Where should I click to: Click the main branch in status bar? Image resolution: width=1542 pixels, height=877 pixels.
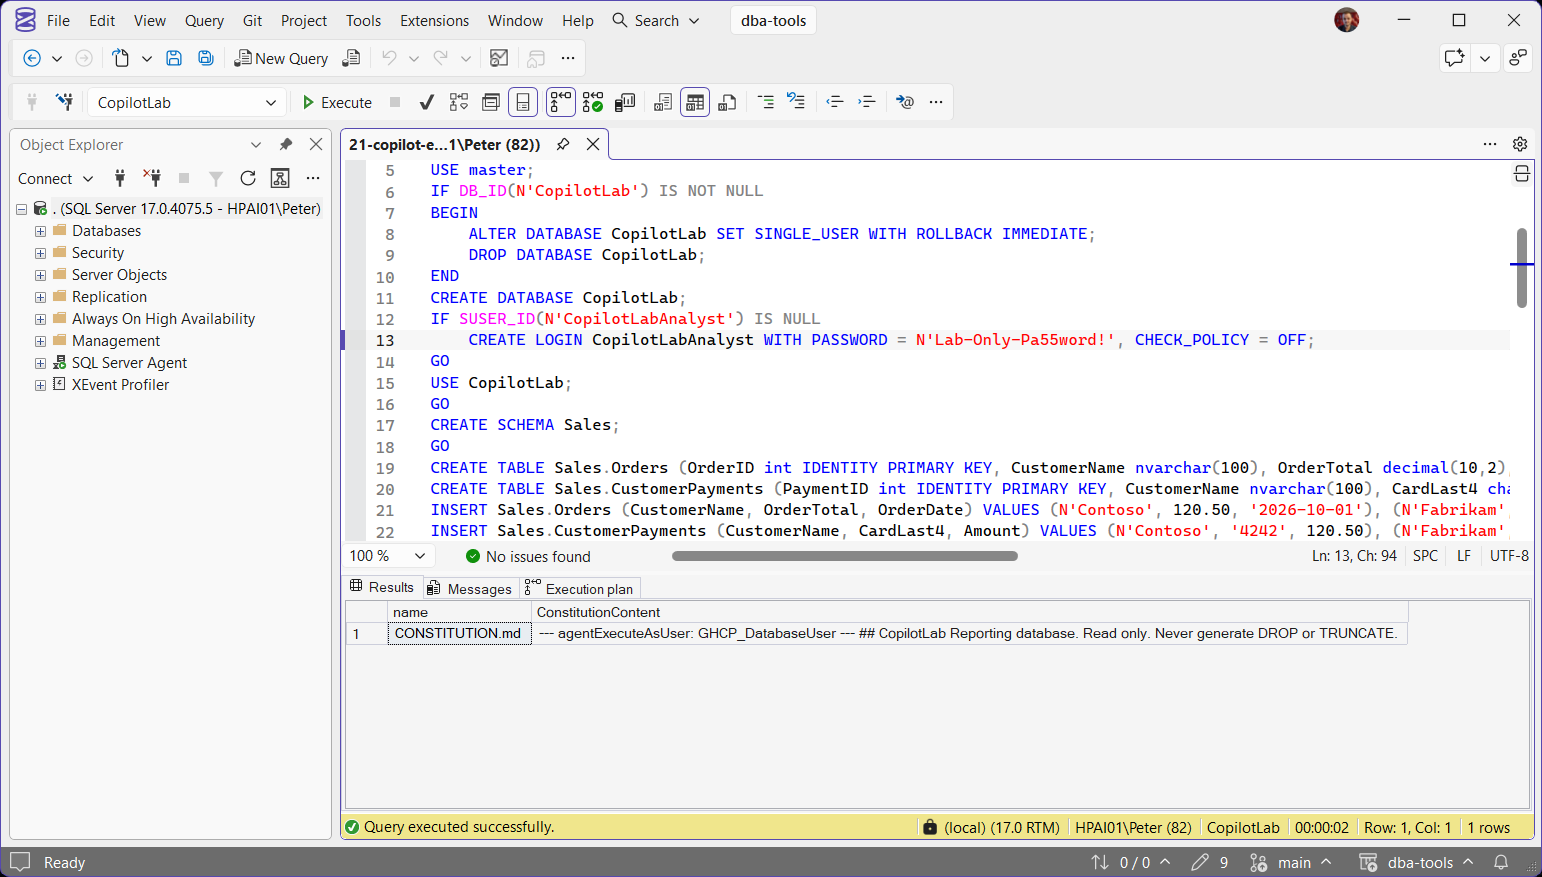click(1291, 862)
